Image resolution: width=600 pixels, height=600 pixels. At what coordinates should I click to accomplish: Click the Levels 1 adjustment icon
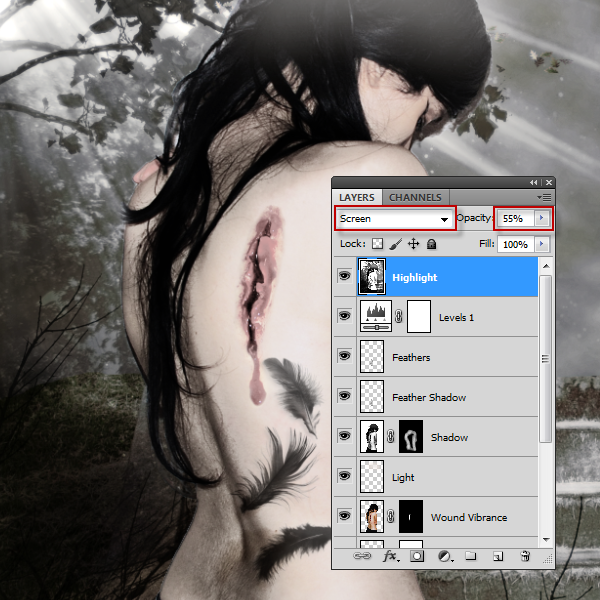(x=376, y=316)
